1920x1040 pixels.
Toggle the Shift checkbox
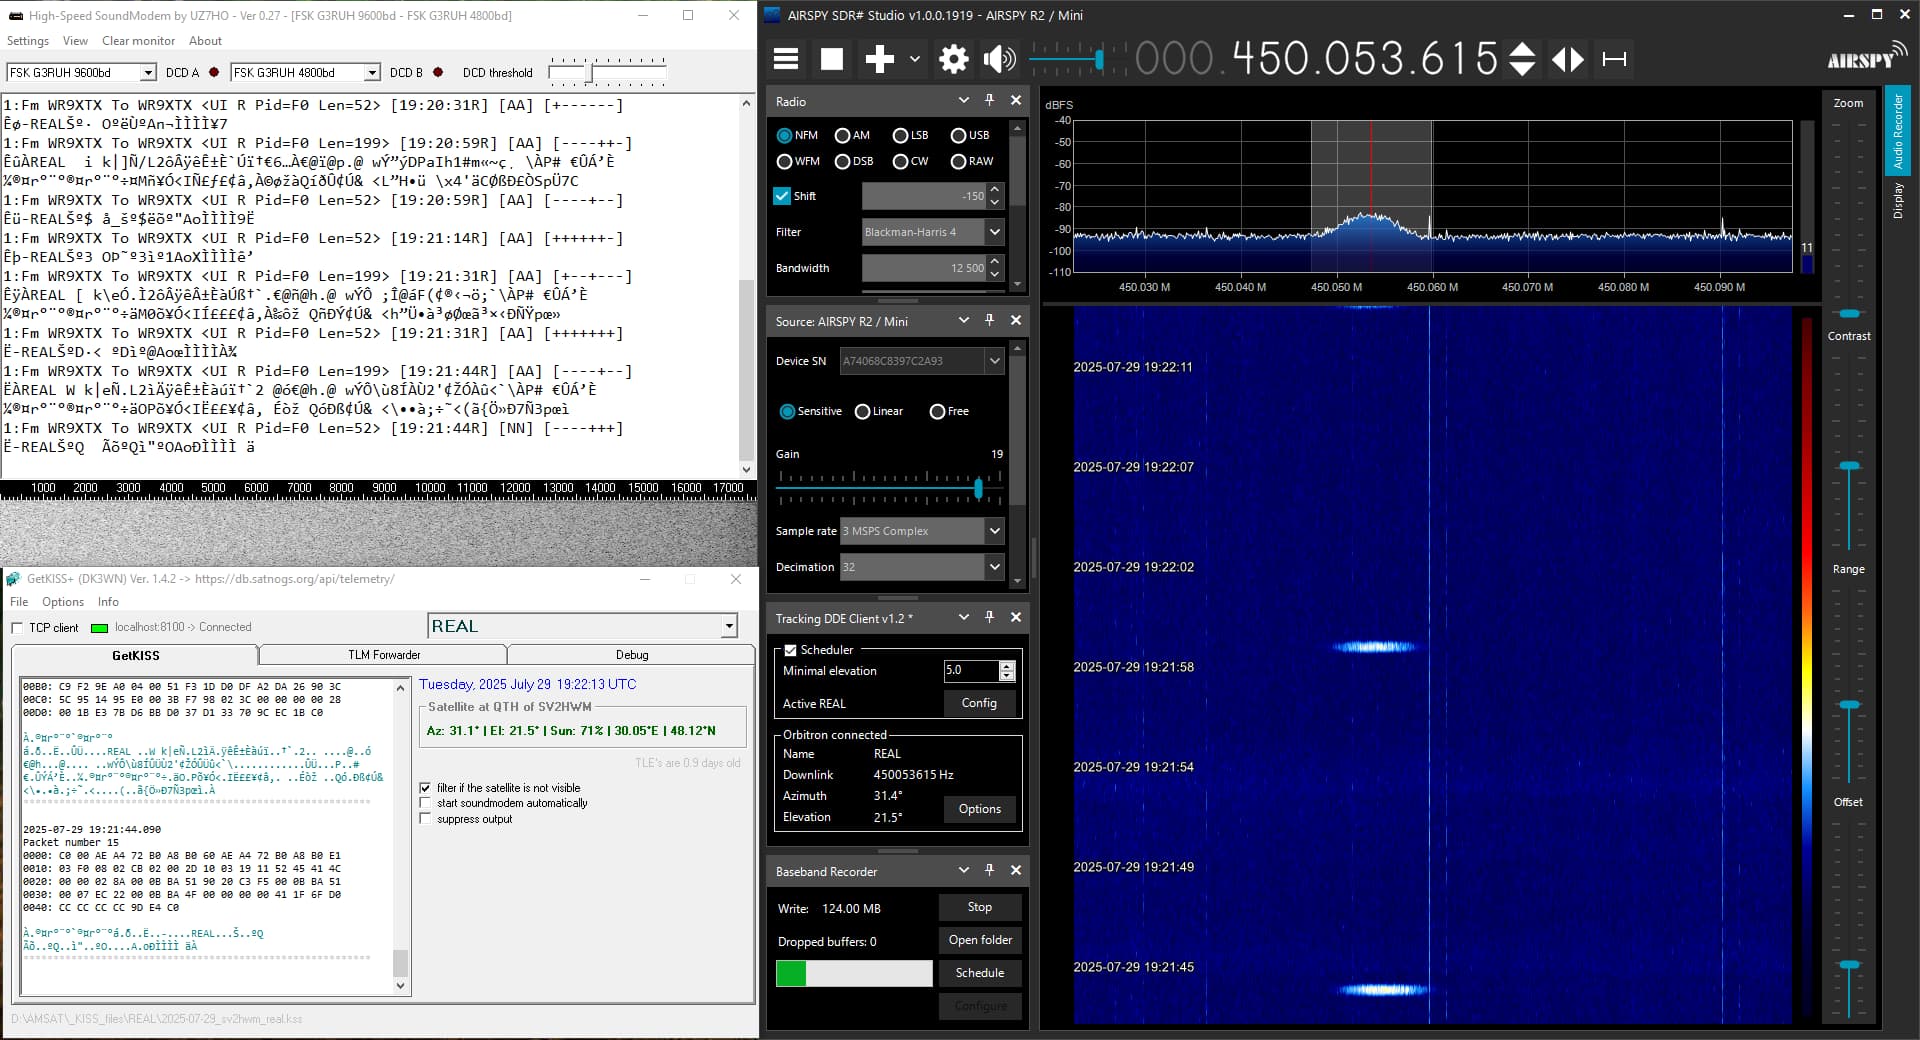coord(782,196)
